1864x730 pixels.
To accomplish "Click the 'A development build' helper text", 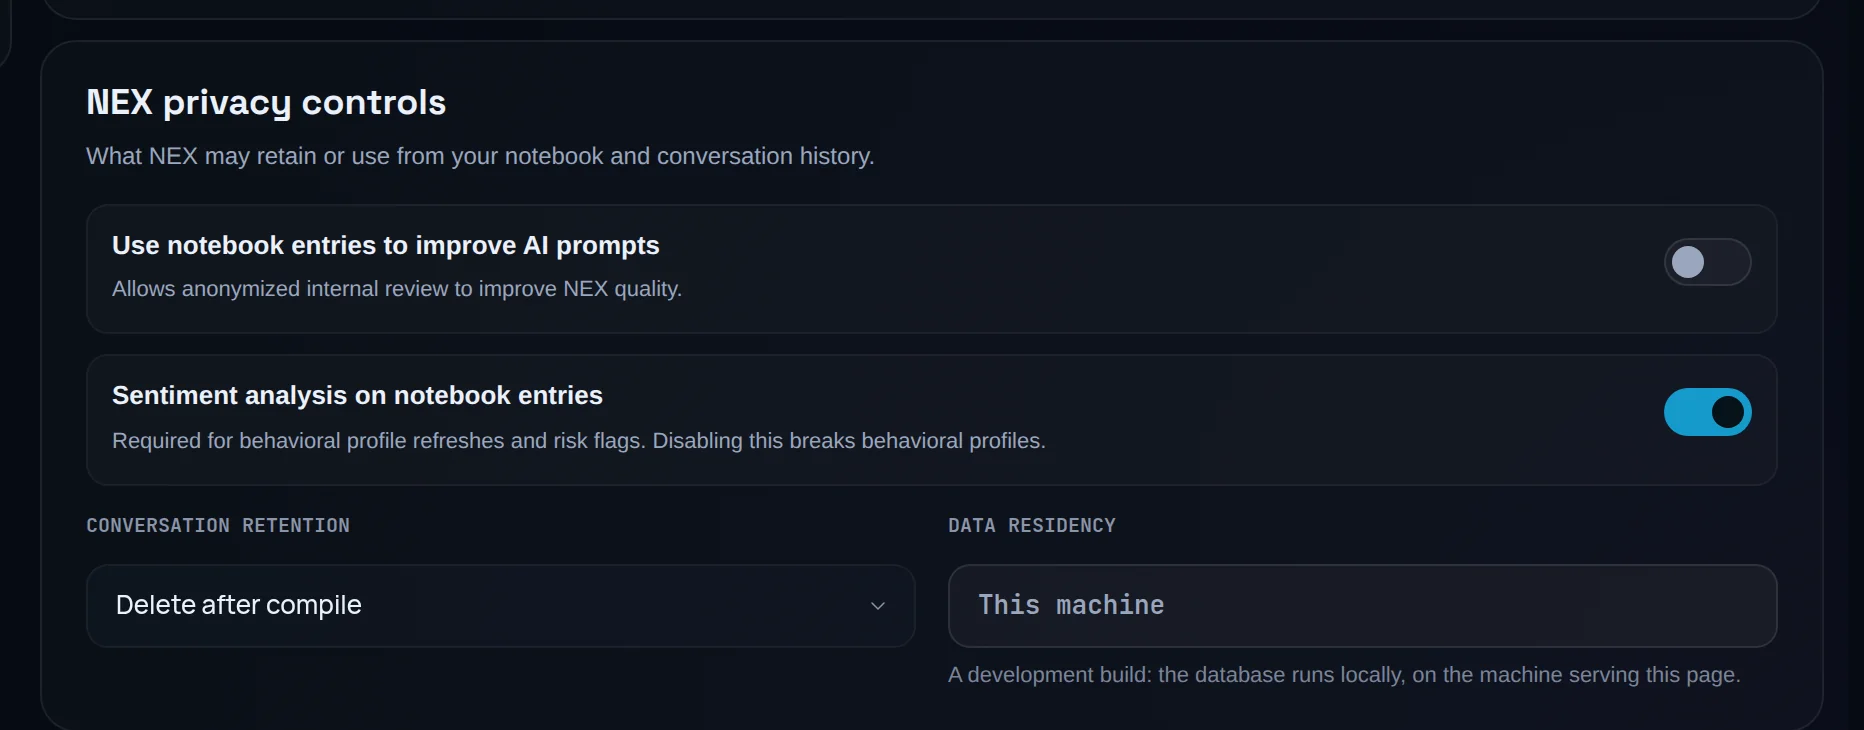I will [1344, 675].
